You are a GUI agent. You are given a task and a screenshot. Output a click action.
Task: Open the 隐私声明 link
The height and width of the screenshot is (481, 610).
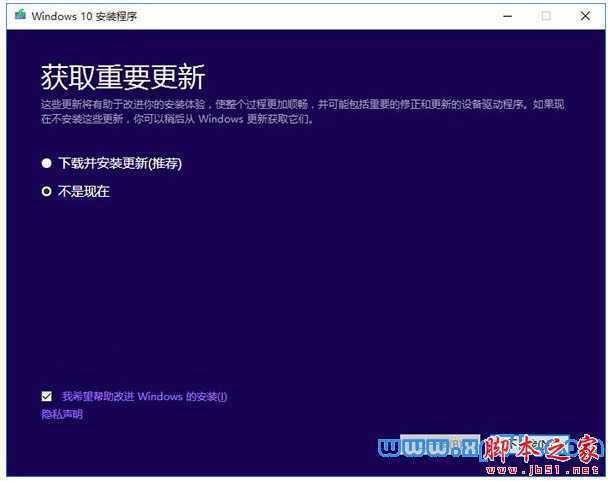click(x=62, y=414)
